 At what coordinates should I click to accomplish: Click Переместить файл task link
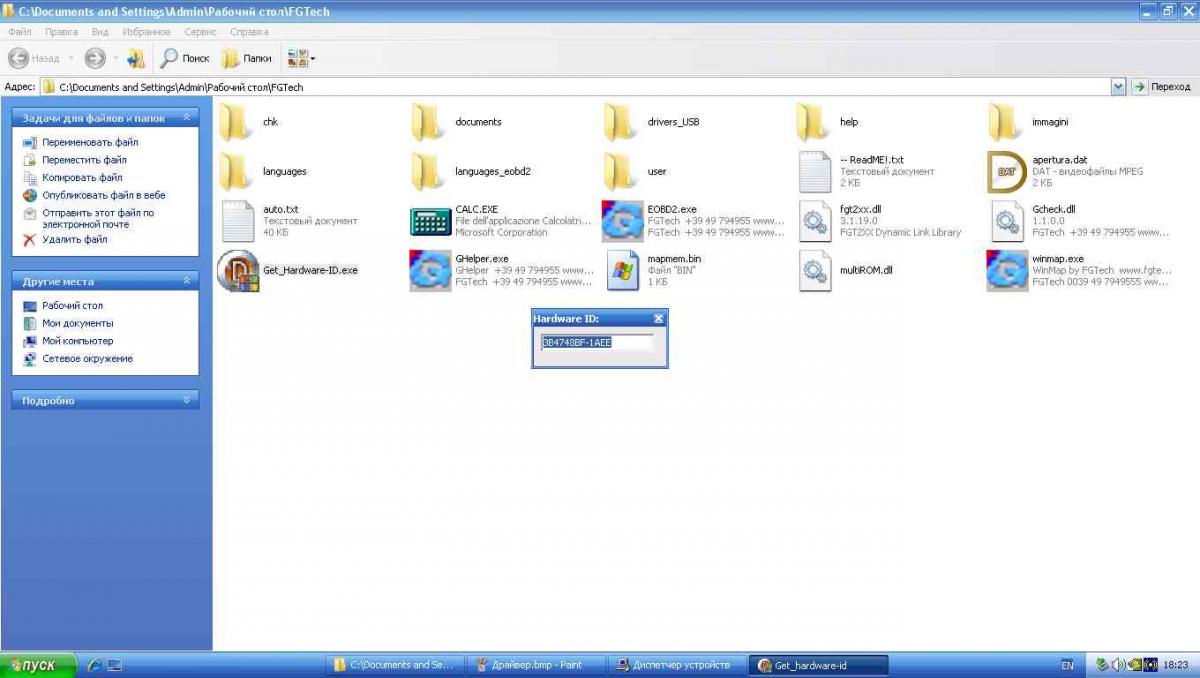(x=84, y=160)
